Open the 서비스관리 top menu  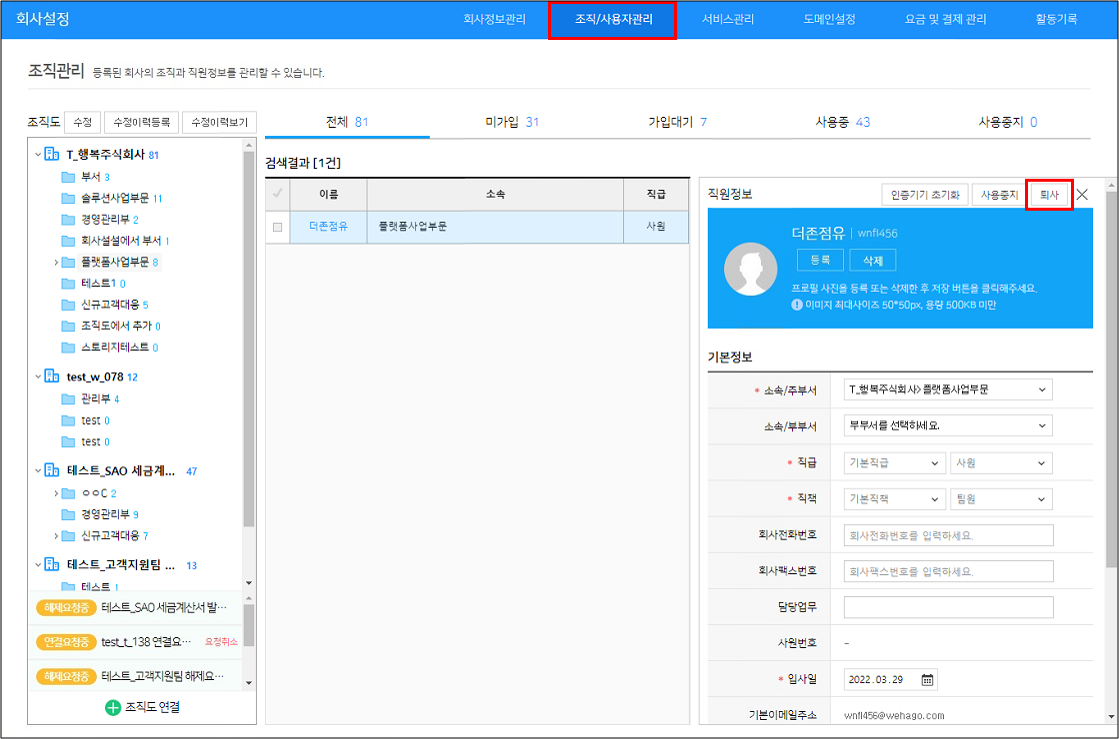pyautogui.click(x=727, y=19)
